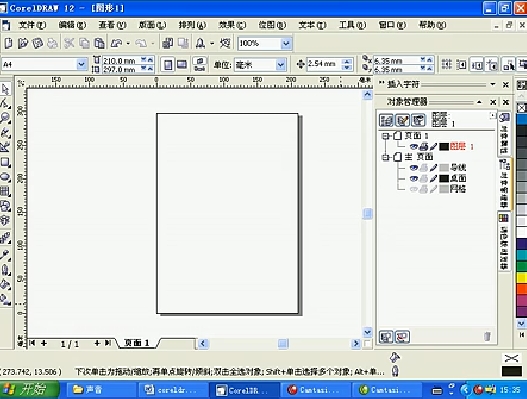The width and height of the screenshot is (527, 399).
Task: Open the units 毫米 dropdown
Action: [x=281, y=65]
